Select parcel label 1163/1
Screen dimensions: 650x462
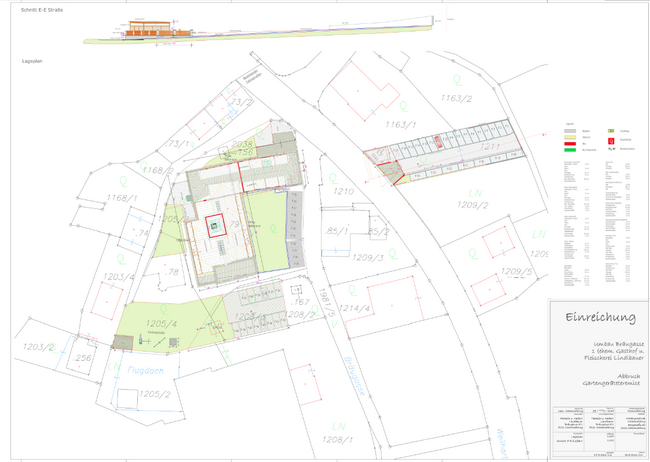(x=401, y=124)
